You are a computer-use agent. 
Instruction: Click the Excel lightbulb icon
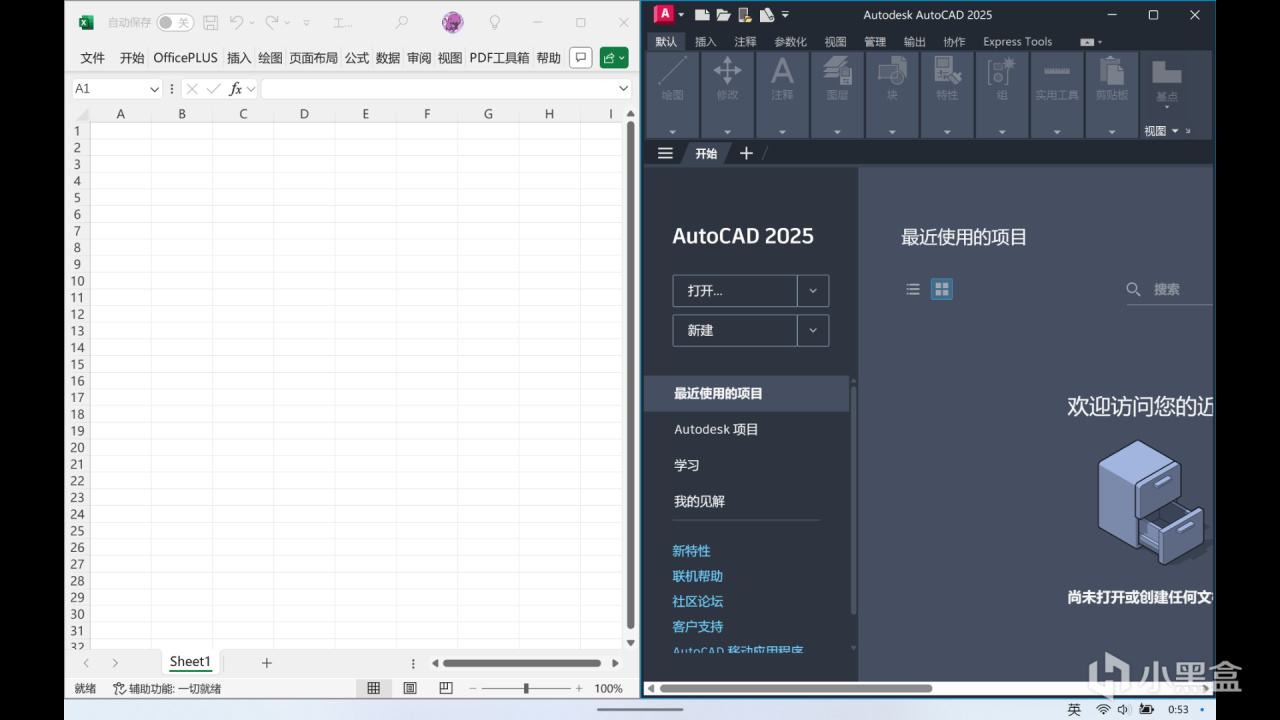(494, 22)
